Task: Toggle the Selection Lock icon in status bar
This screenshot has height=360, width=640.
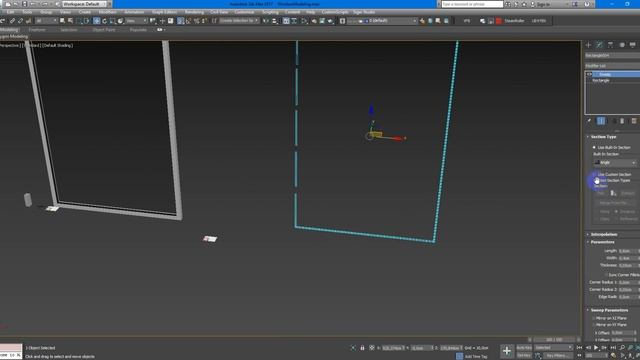Action: 362,348
